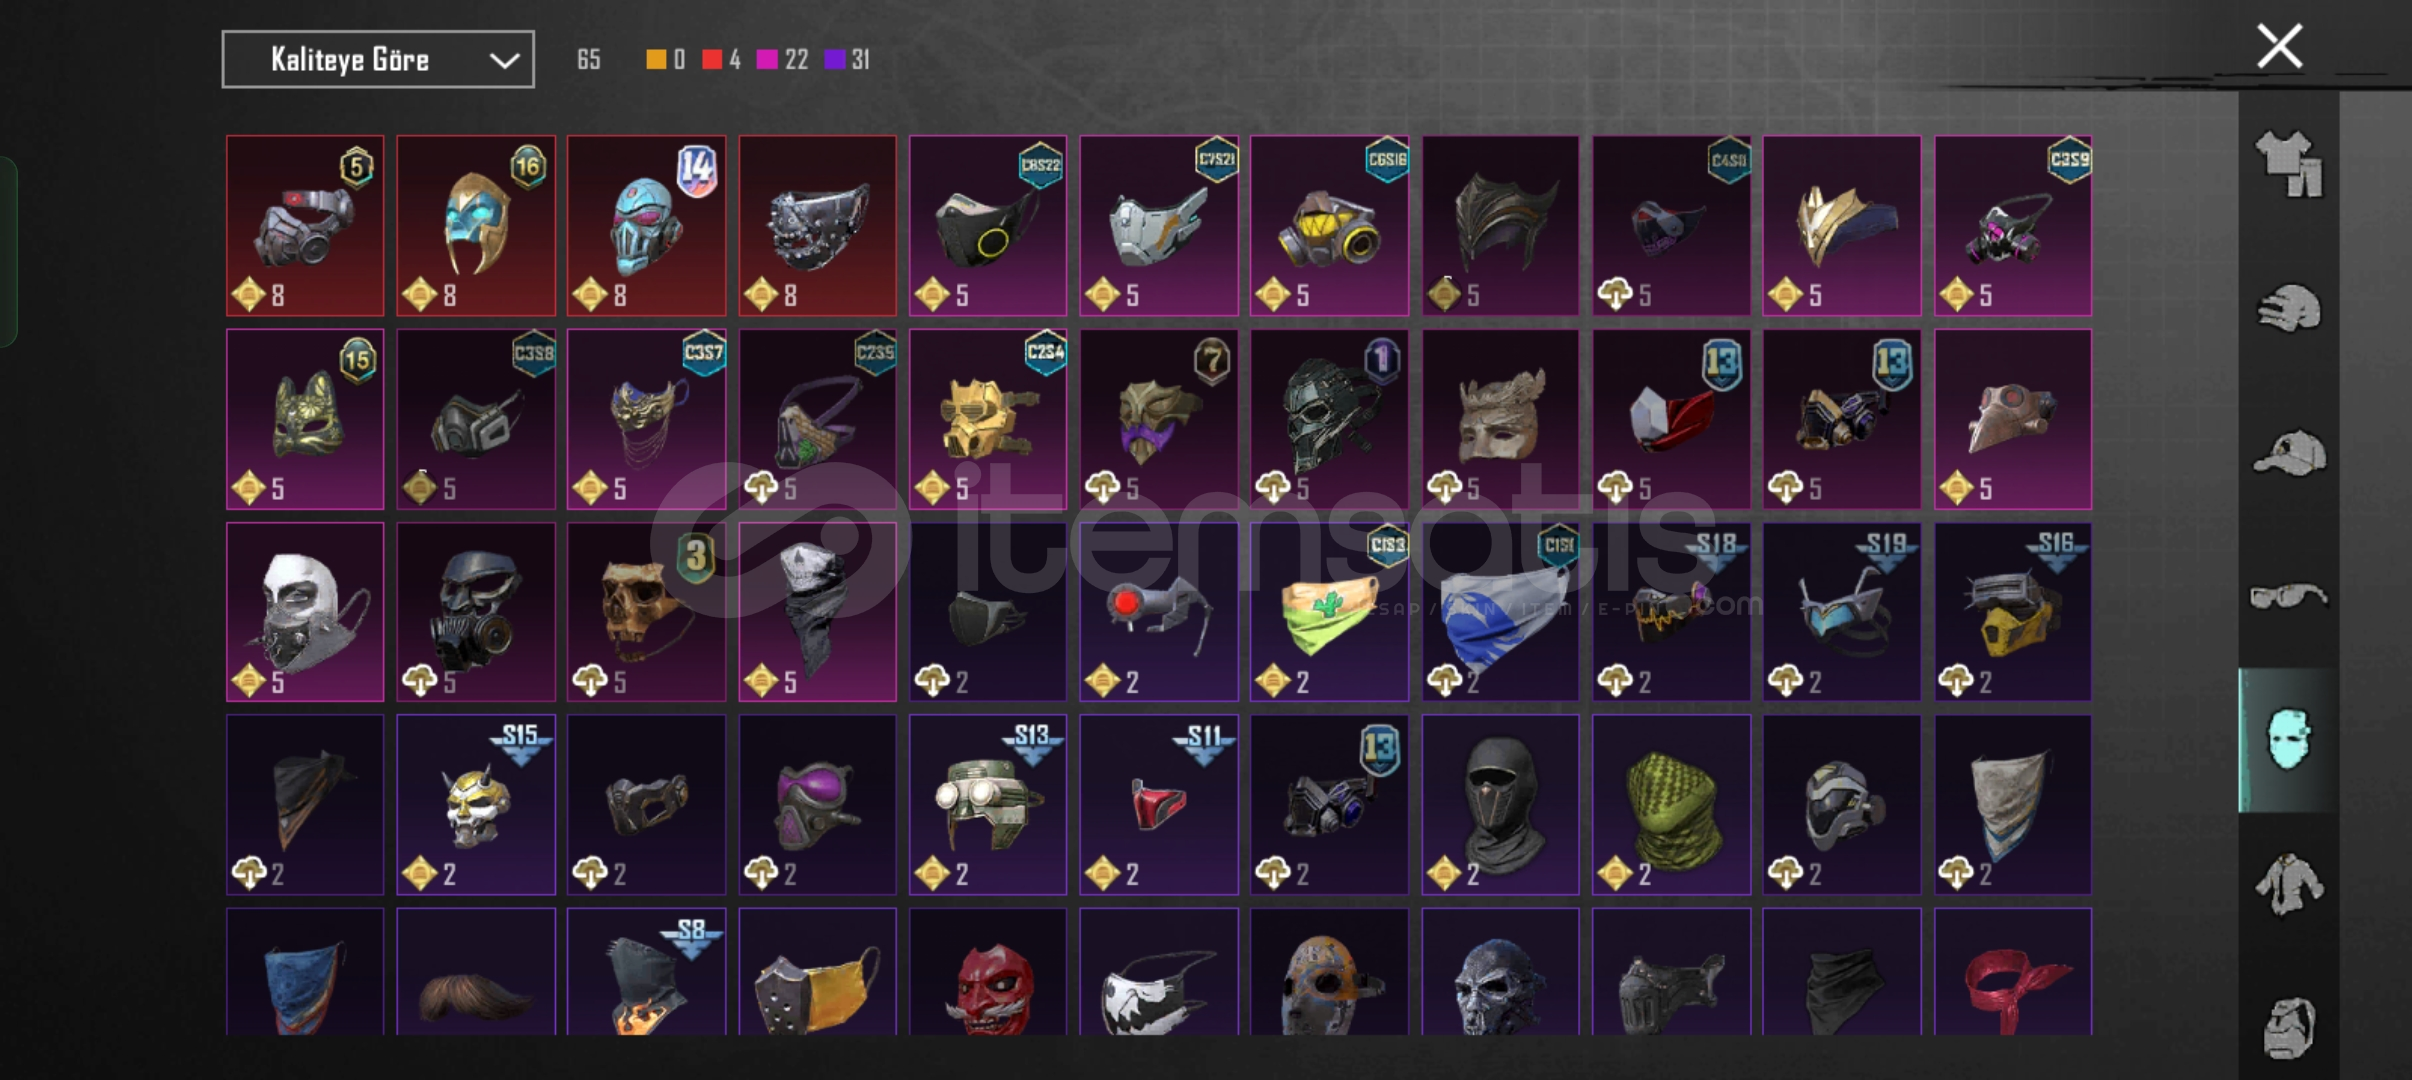This screenshot has height=1080, width=2412.
Task: Open the cap hats category icon
Action: coord(2288,453)
